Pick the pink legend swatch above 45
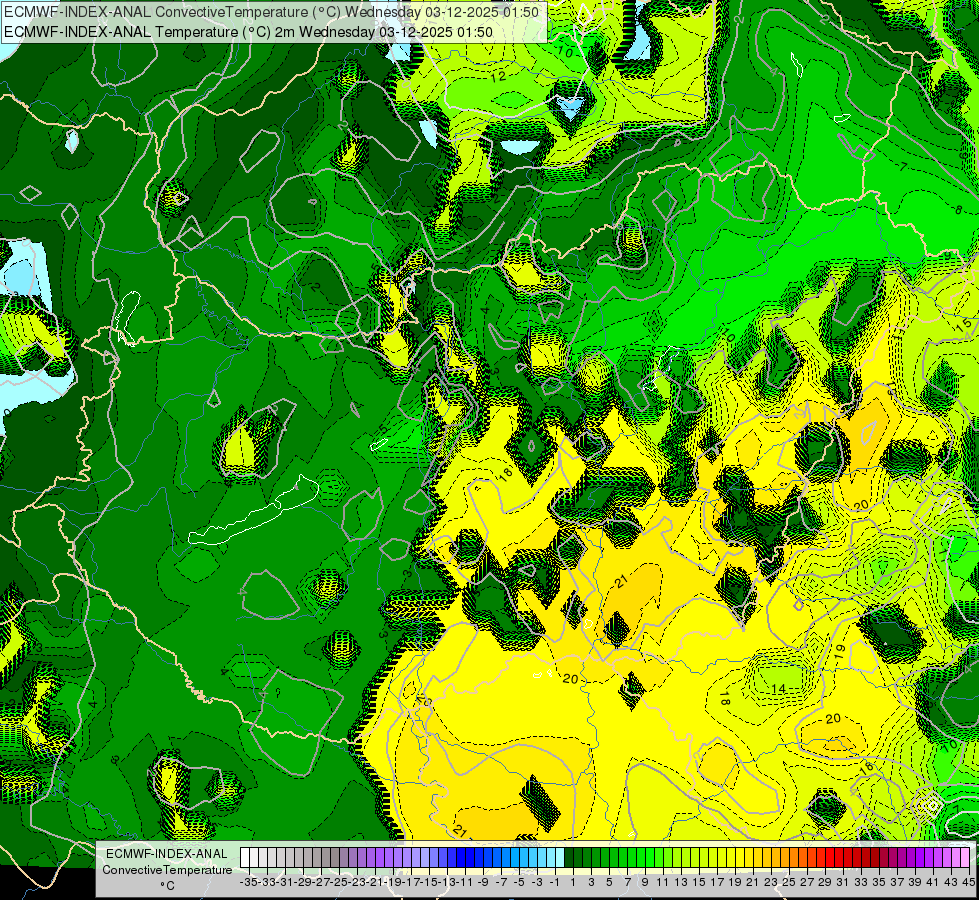This screenshot has width=979, height=900. [965, 858]
